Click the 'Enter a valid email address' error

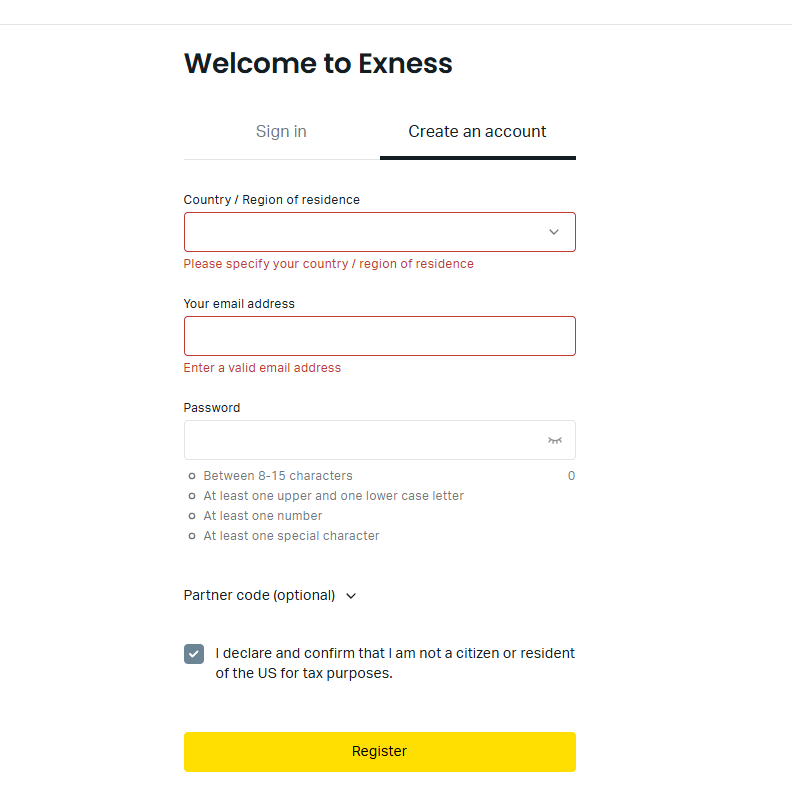pyautogui.click(x=262, y=368)
